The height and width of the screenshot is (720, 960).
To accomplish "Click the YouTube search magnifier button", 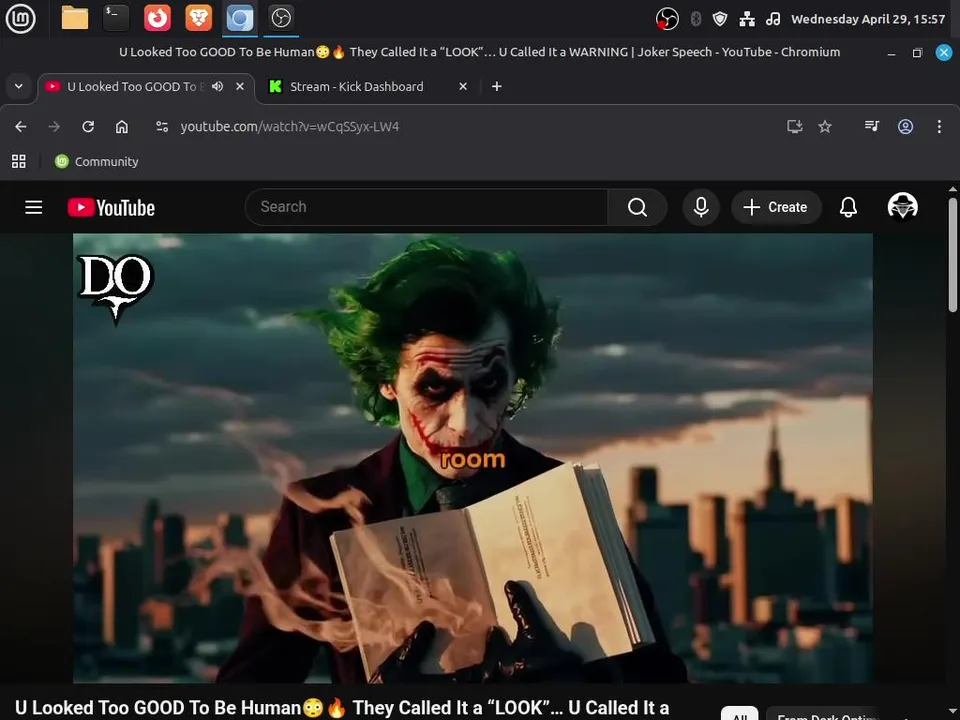I will pos(637,207).
